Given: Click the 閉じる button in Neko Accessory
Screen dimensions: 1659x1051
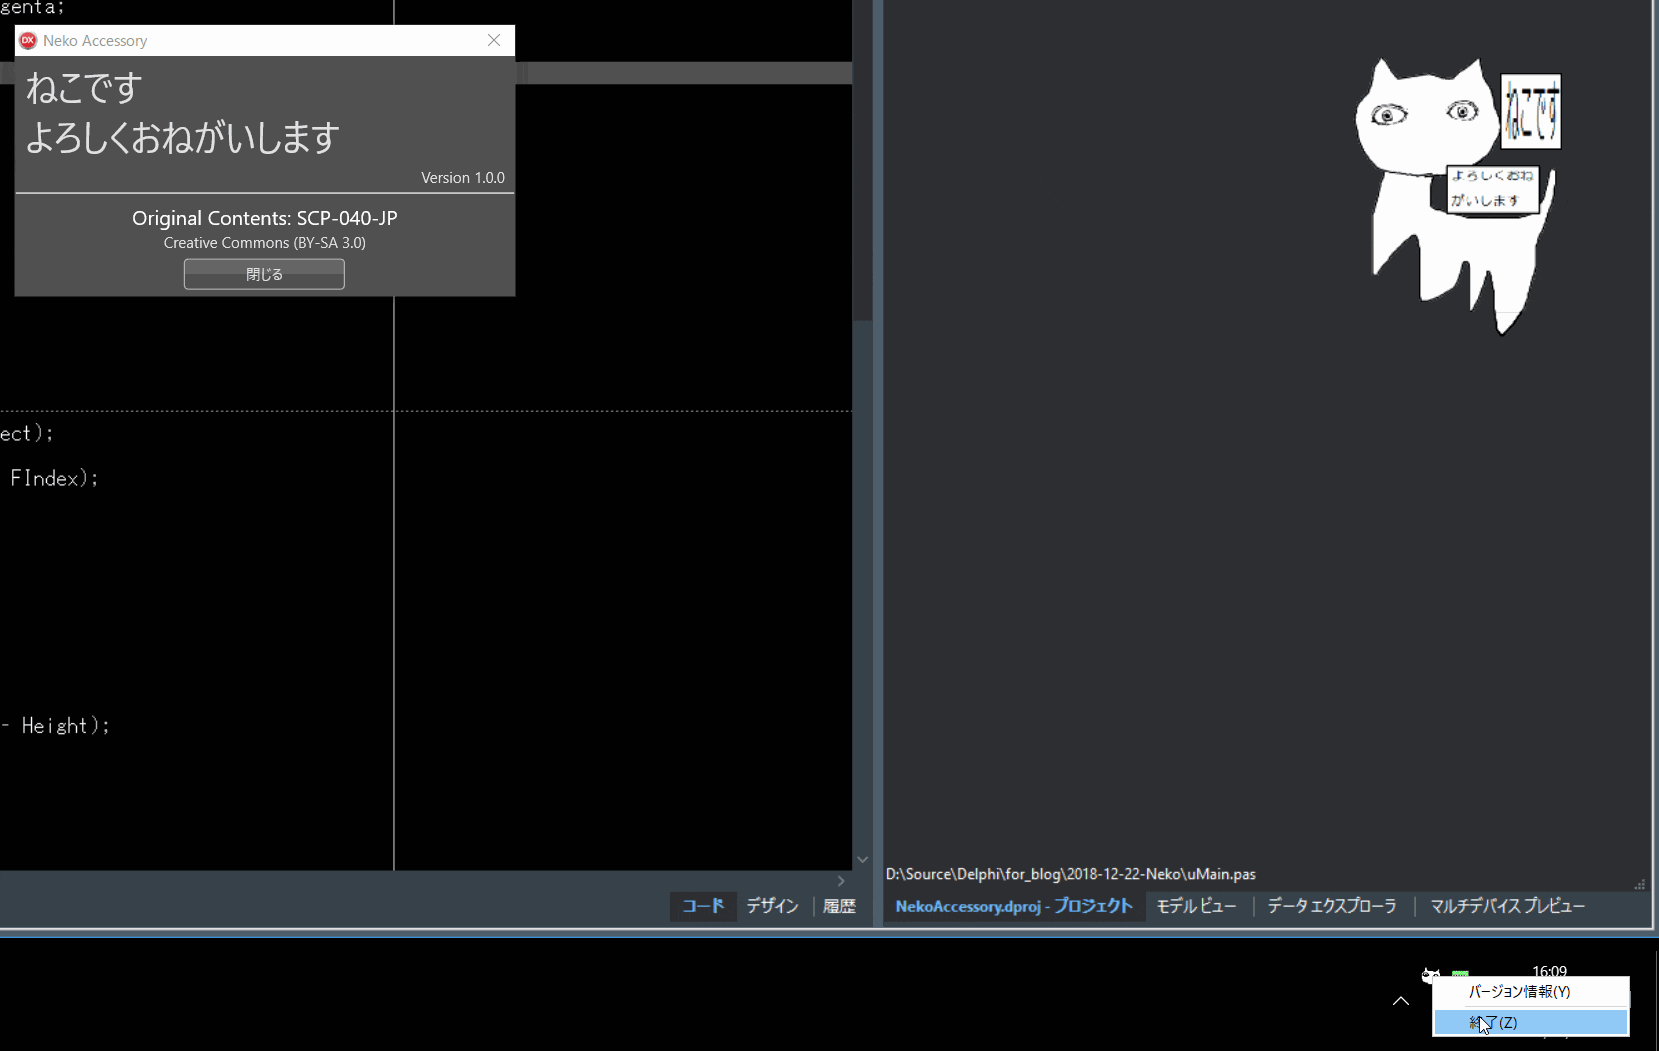Looking at the screenshot, I should click(x=264, y=274).
